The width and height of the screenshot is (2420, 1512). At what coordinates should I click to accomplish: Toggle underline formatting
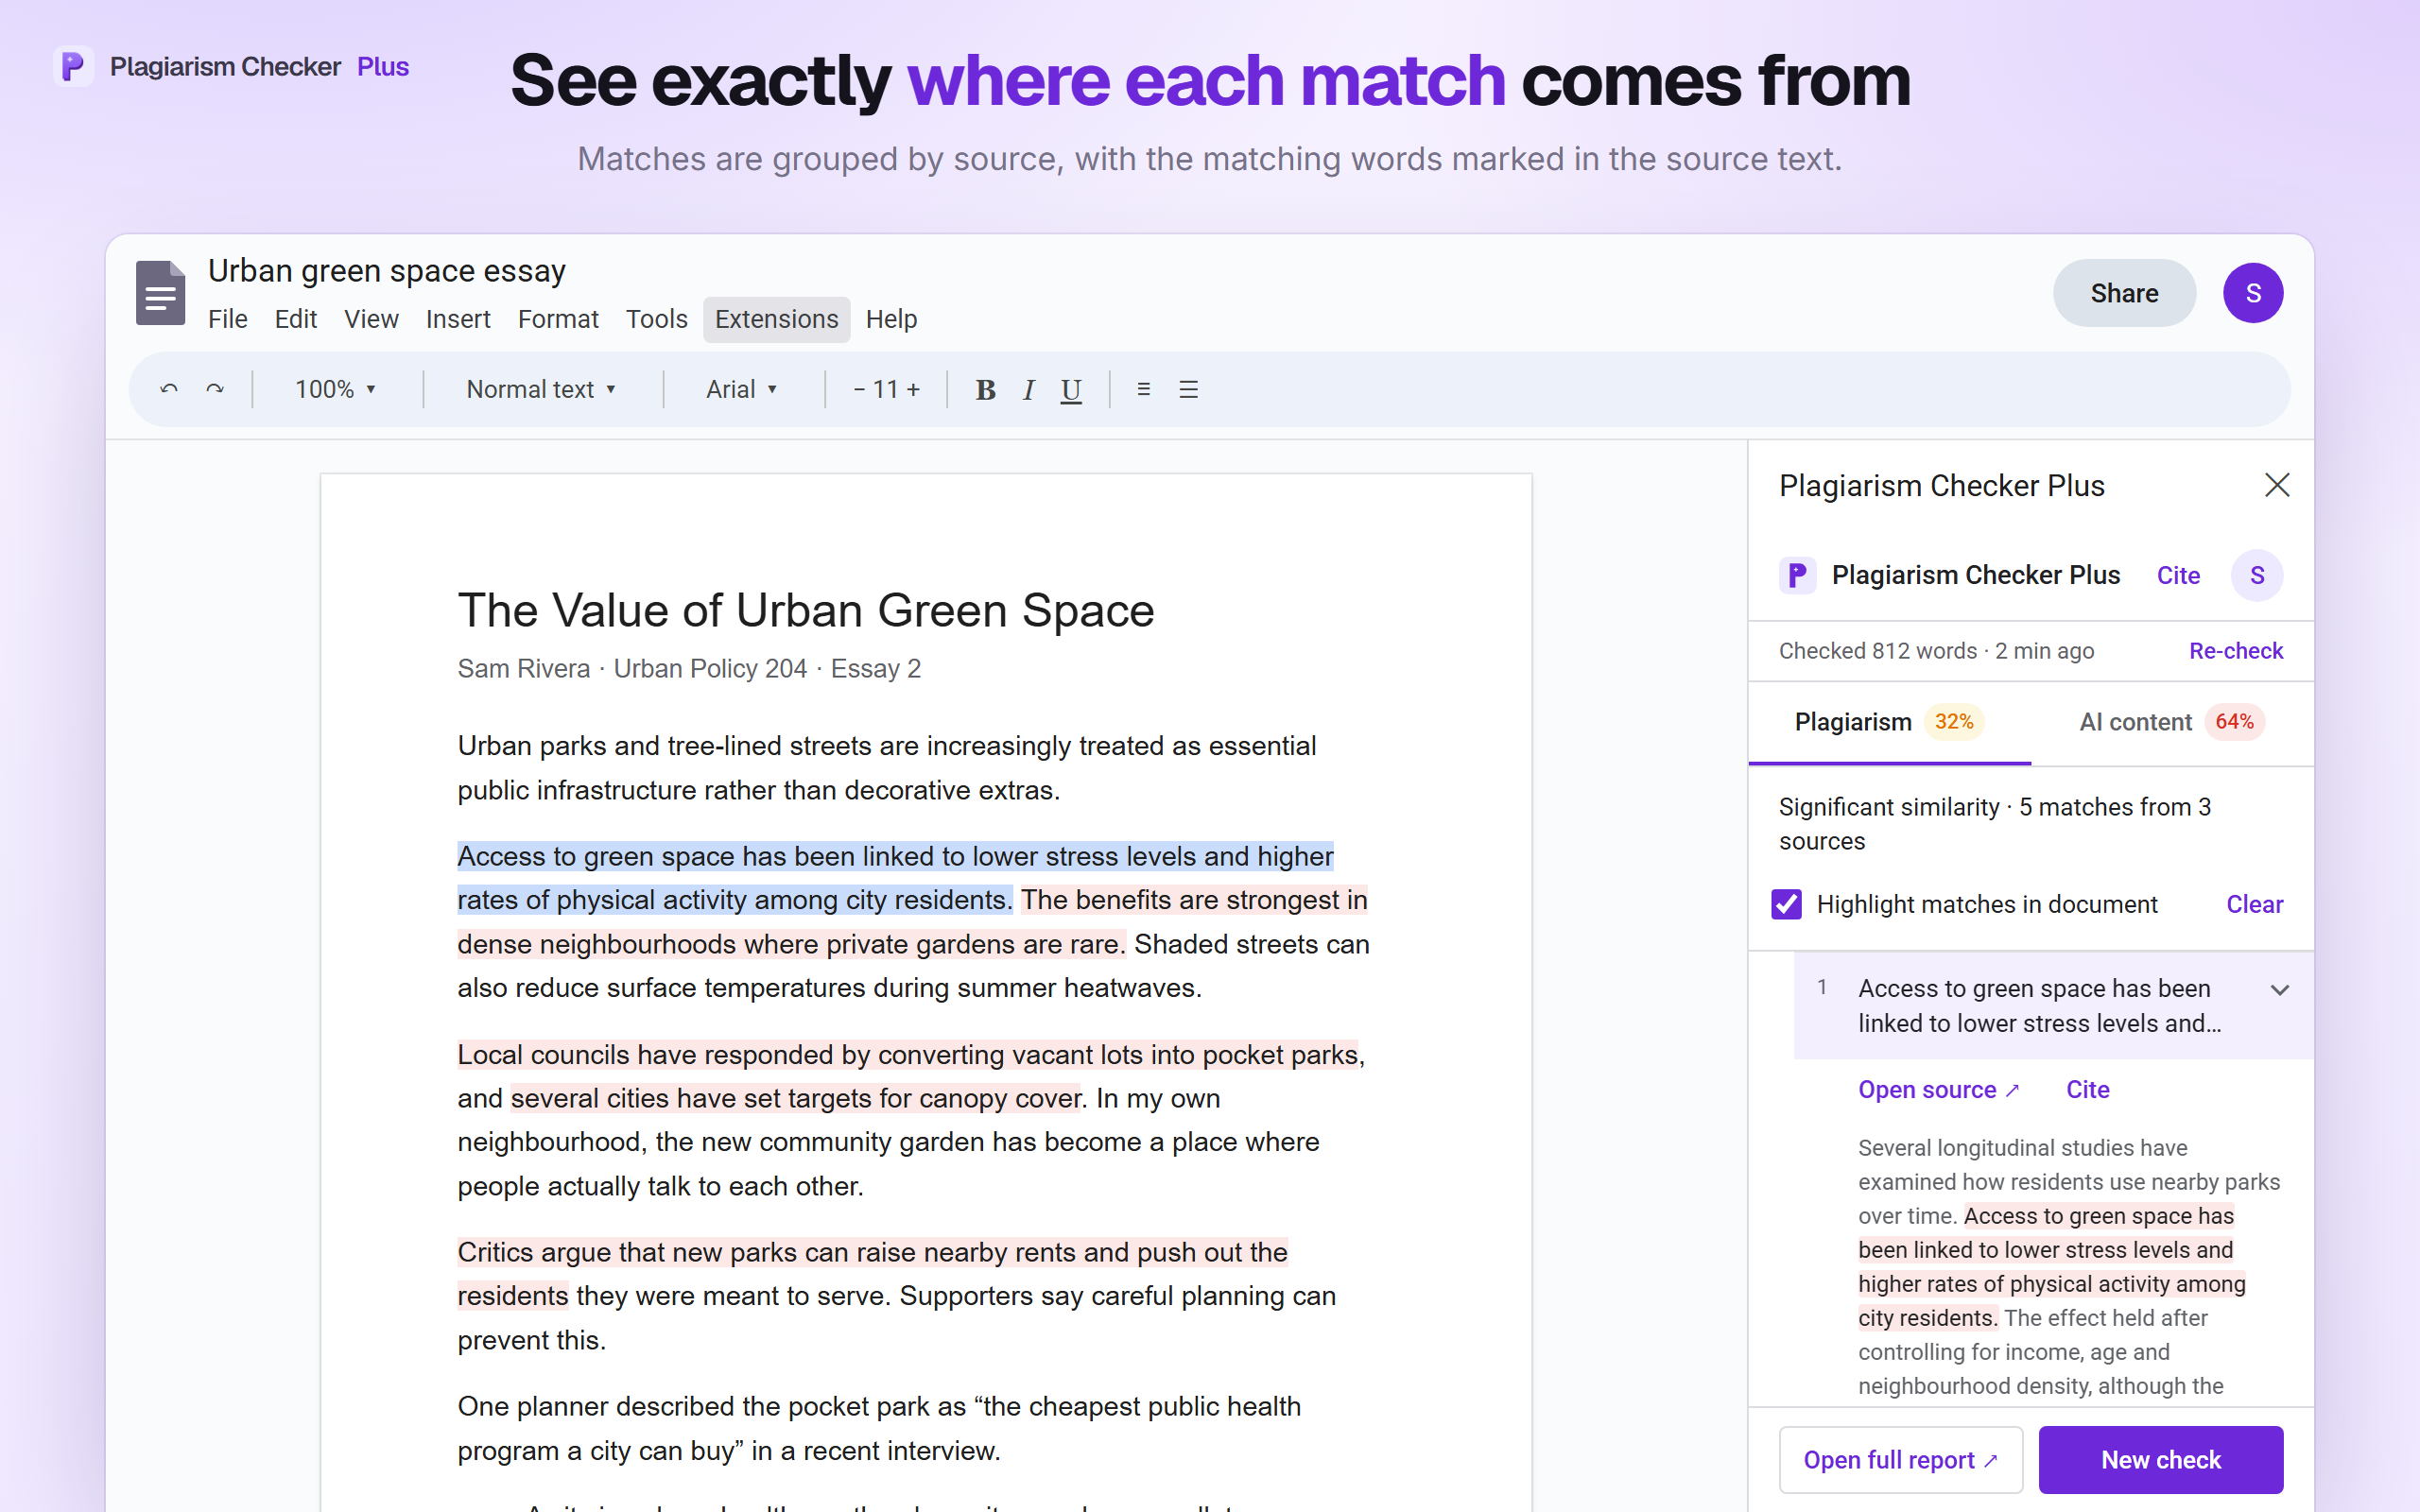click(x=1071, y=389)
